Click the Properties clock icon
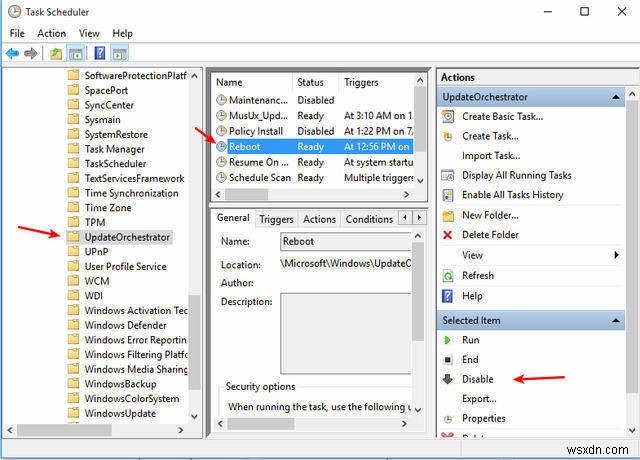 click(x=448, y=419)
